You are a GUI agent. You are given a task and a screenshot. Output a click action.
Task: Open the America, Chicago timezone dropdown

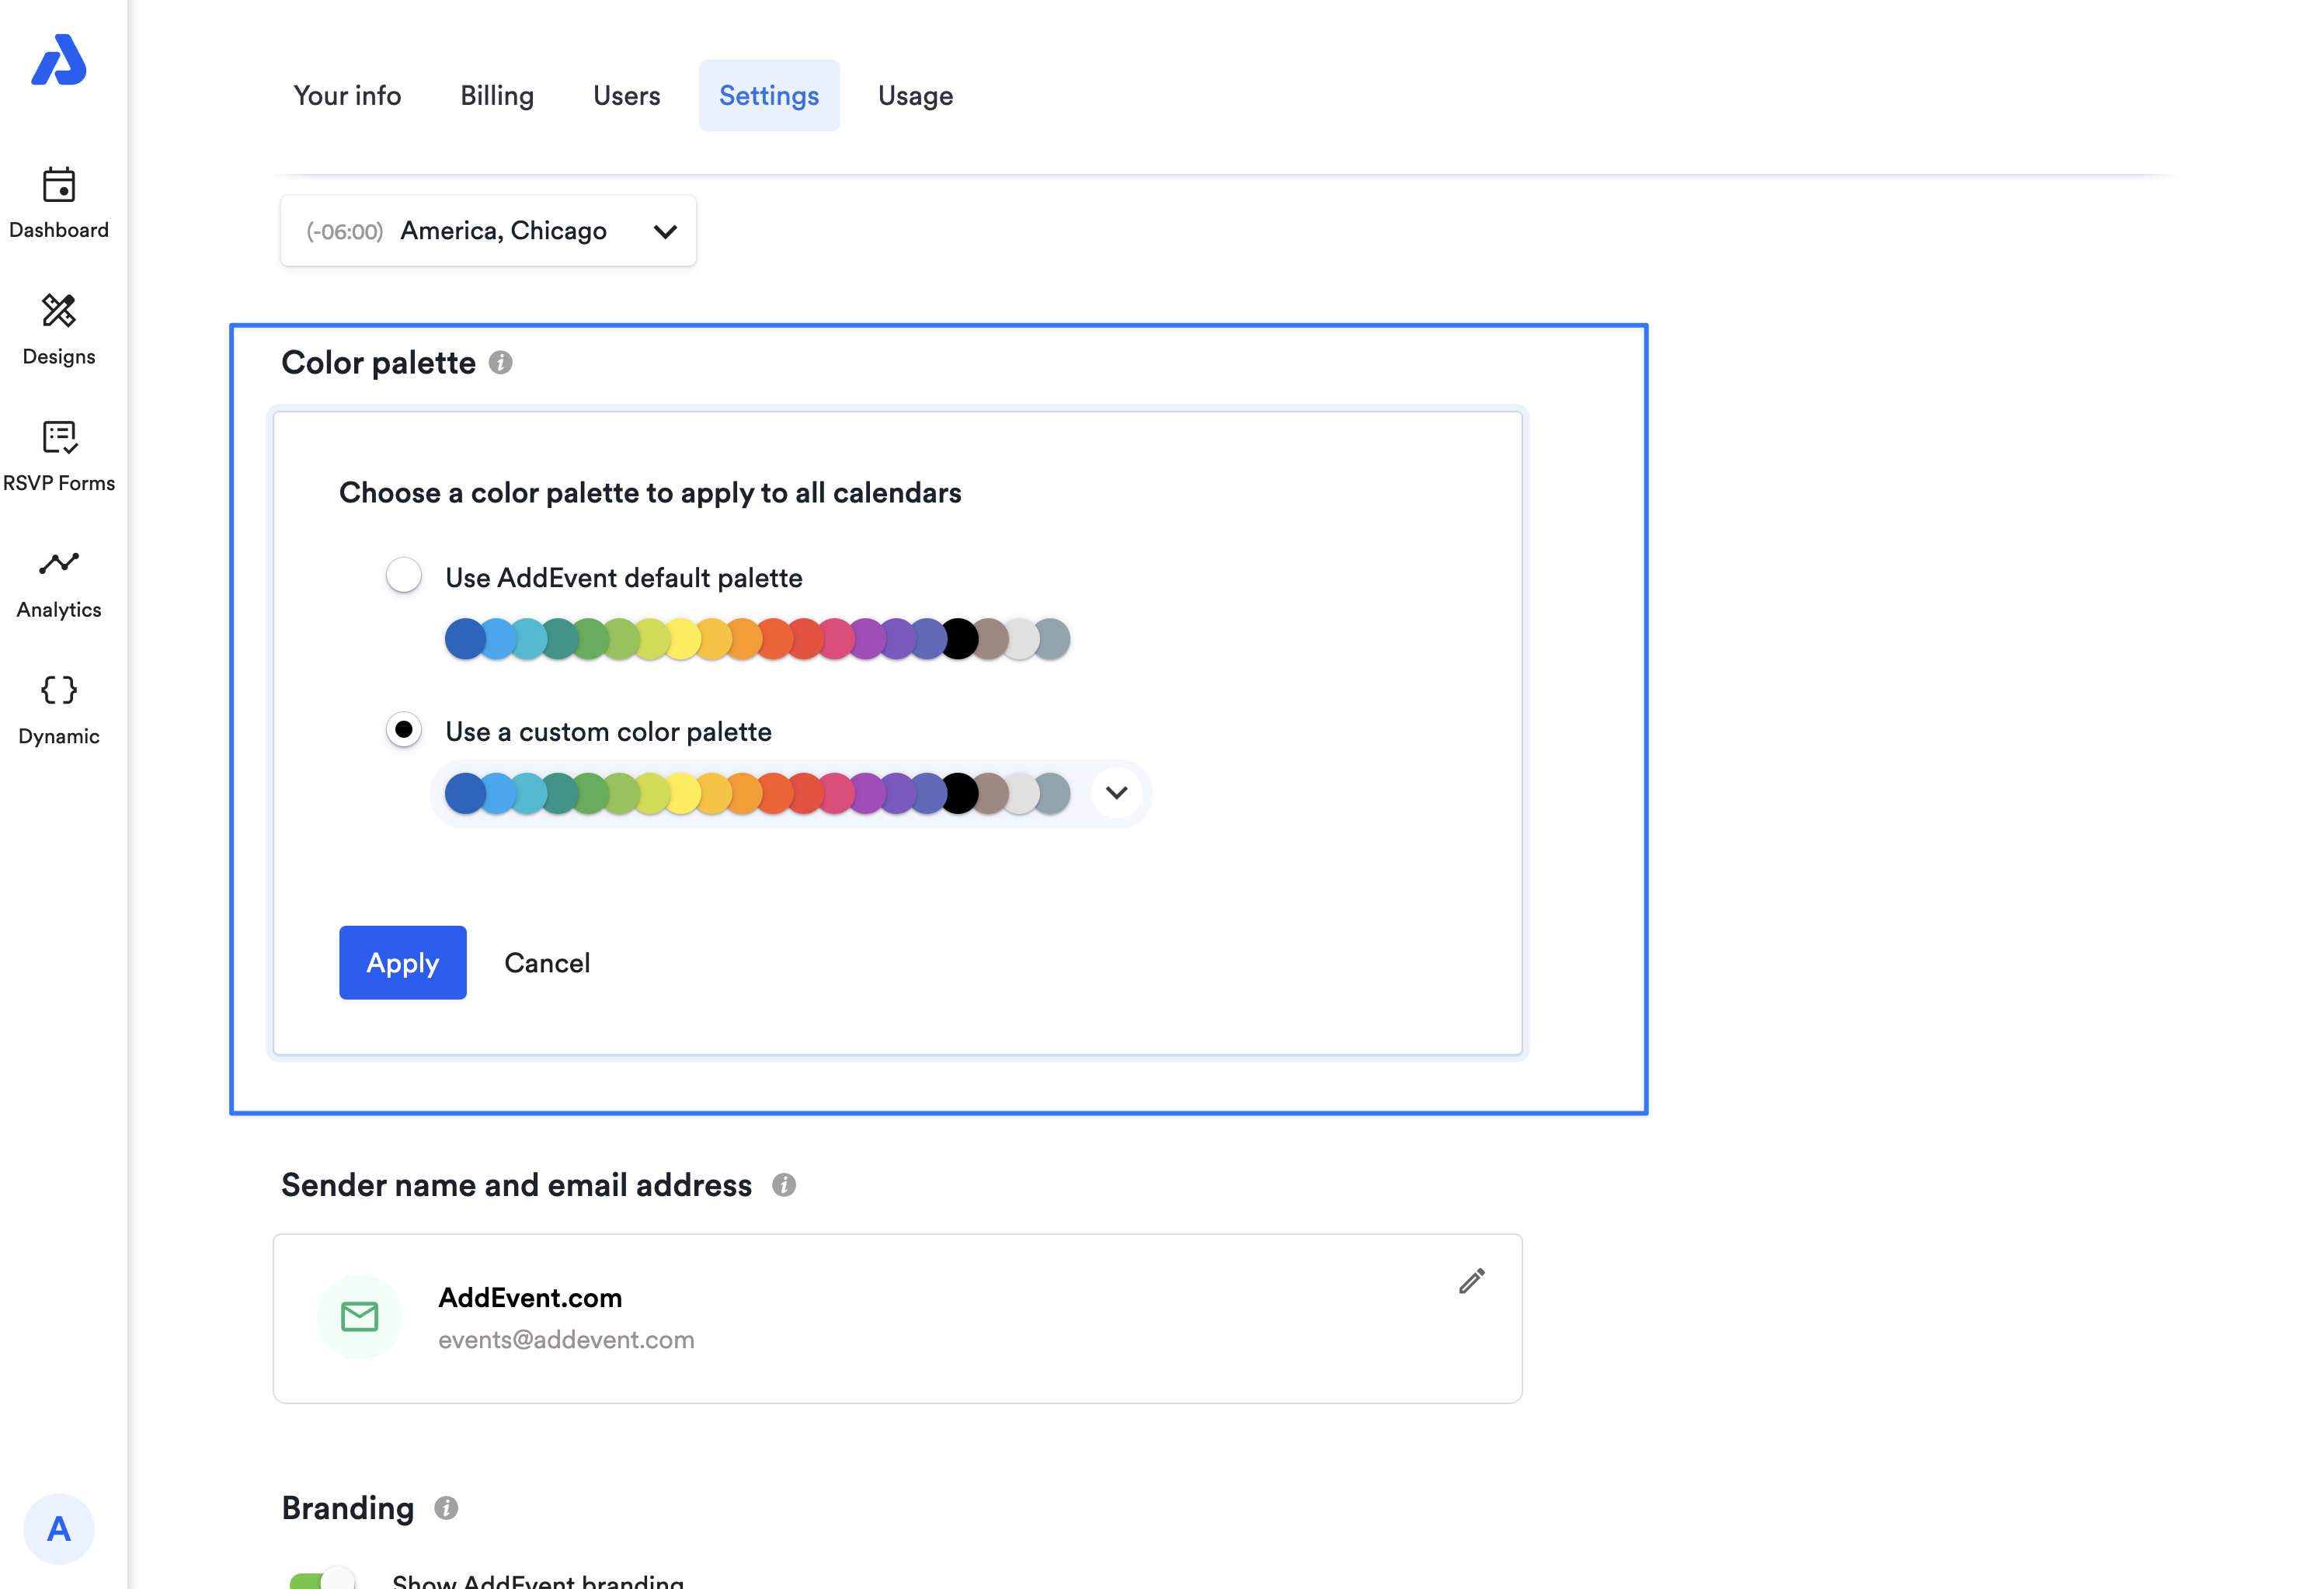[488, 231]
